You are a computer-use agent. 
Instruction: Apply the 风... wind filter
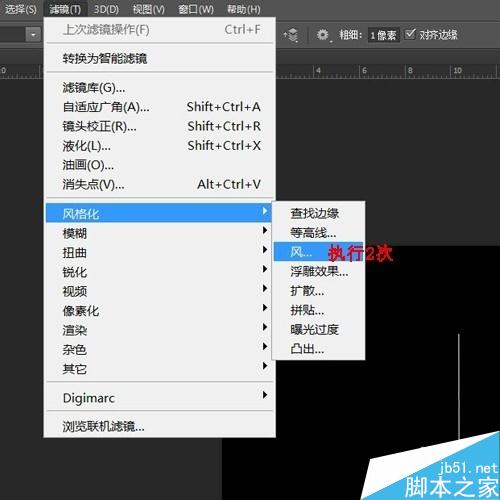318,252
